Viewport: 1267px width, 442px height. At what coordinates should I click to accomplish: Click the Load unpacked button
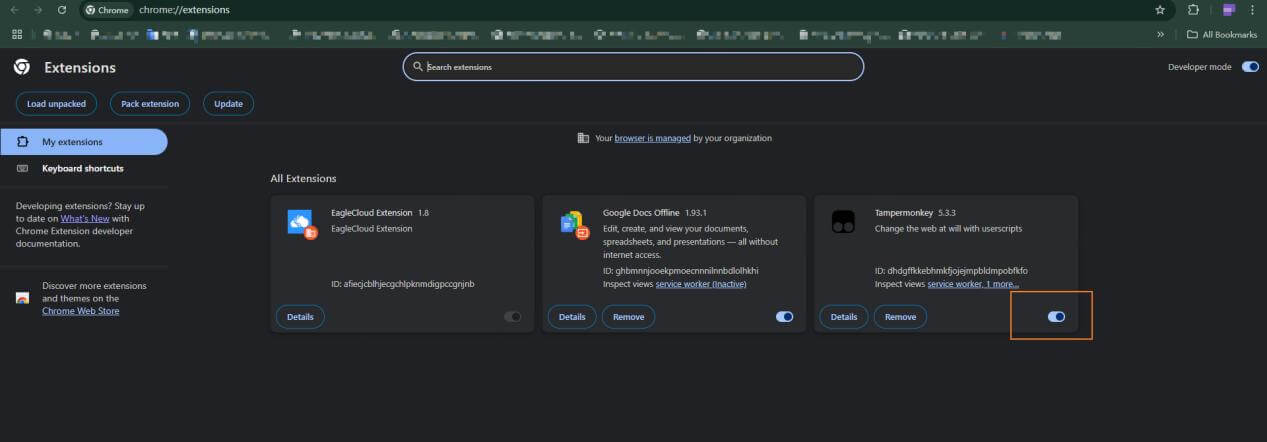tap(56, 104)
